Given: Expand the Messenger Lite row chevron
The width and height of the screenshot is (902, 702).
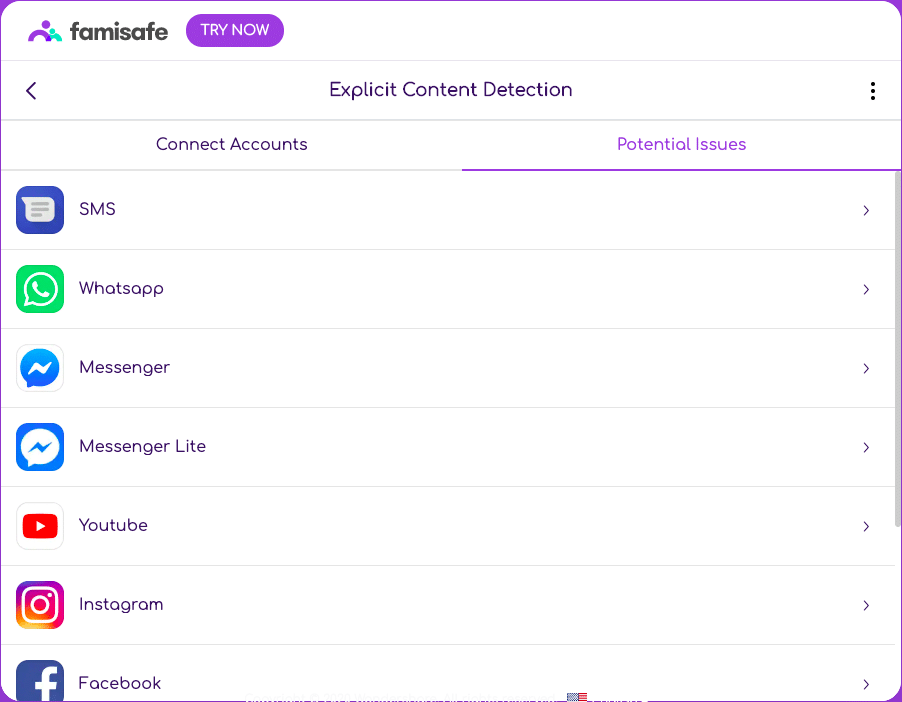Looking at the screenshot, I should click(x=866, y=447).
